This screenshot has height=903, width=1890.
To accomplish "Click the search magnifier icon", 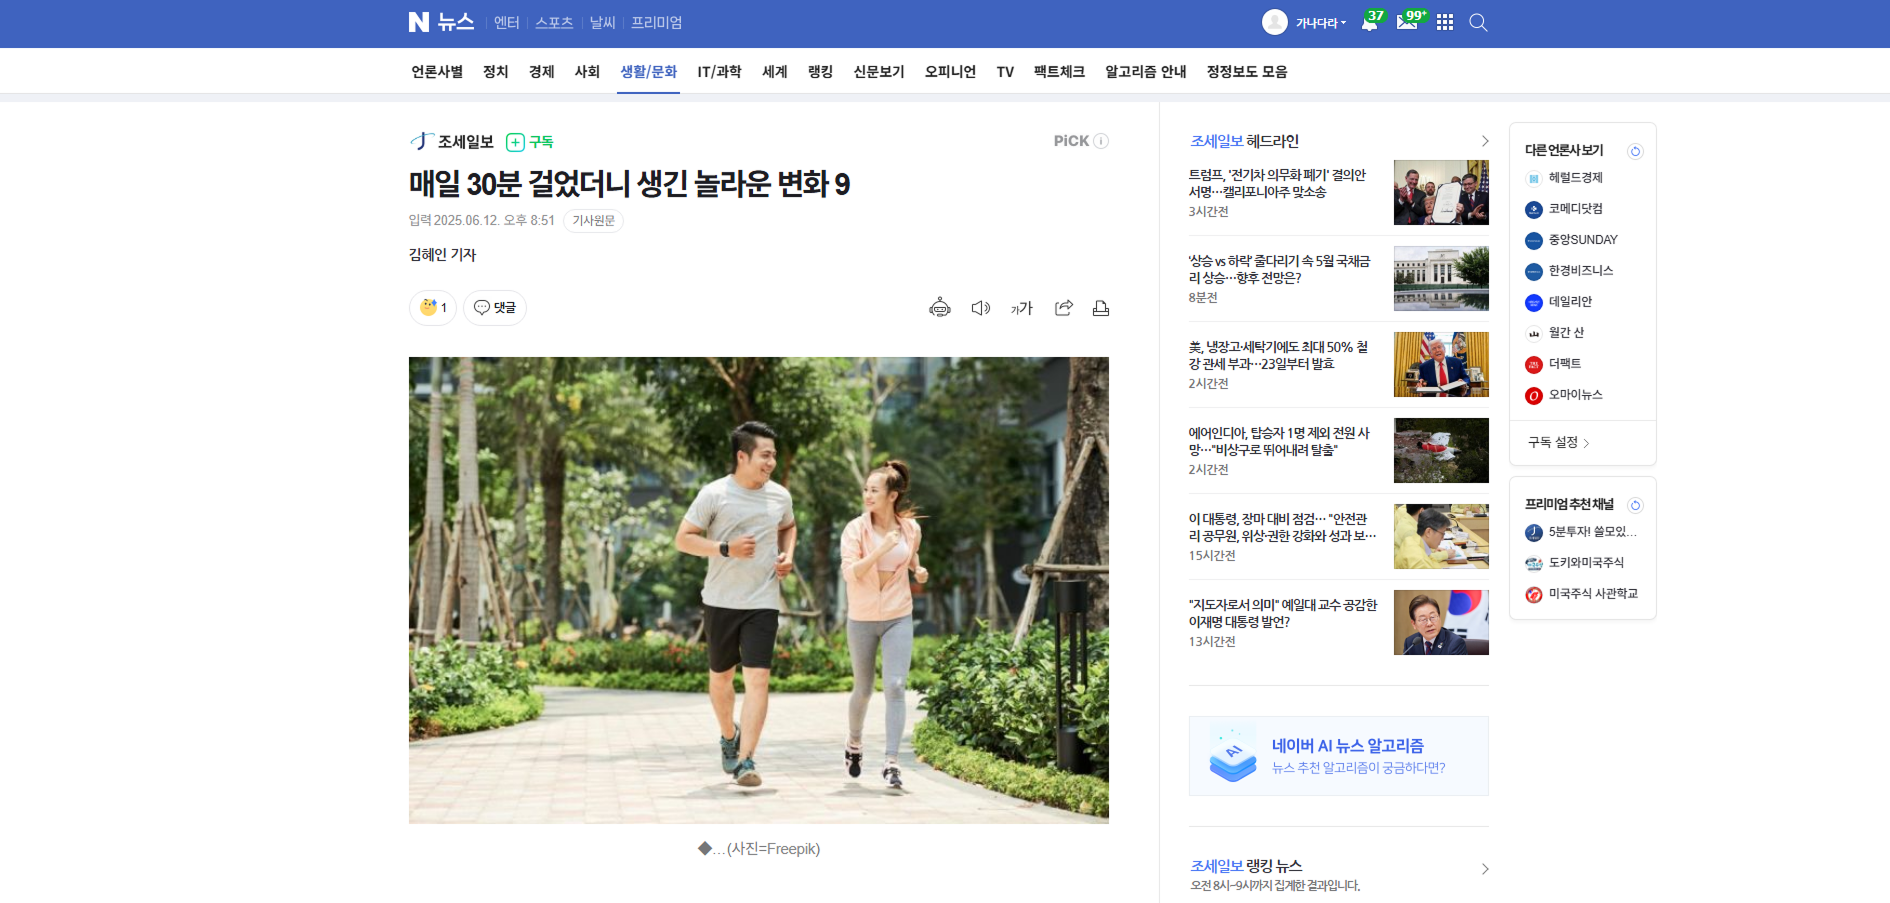I will point(1478,23).
